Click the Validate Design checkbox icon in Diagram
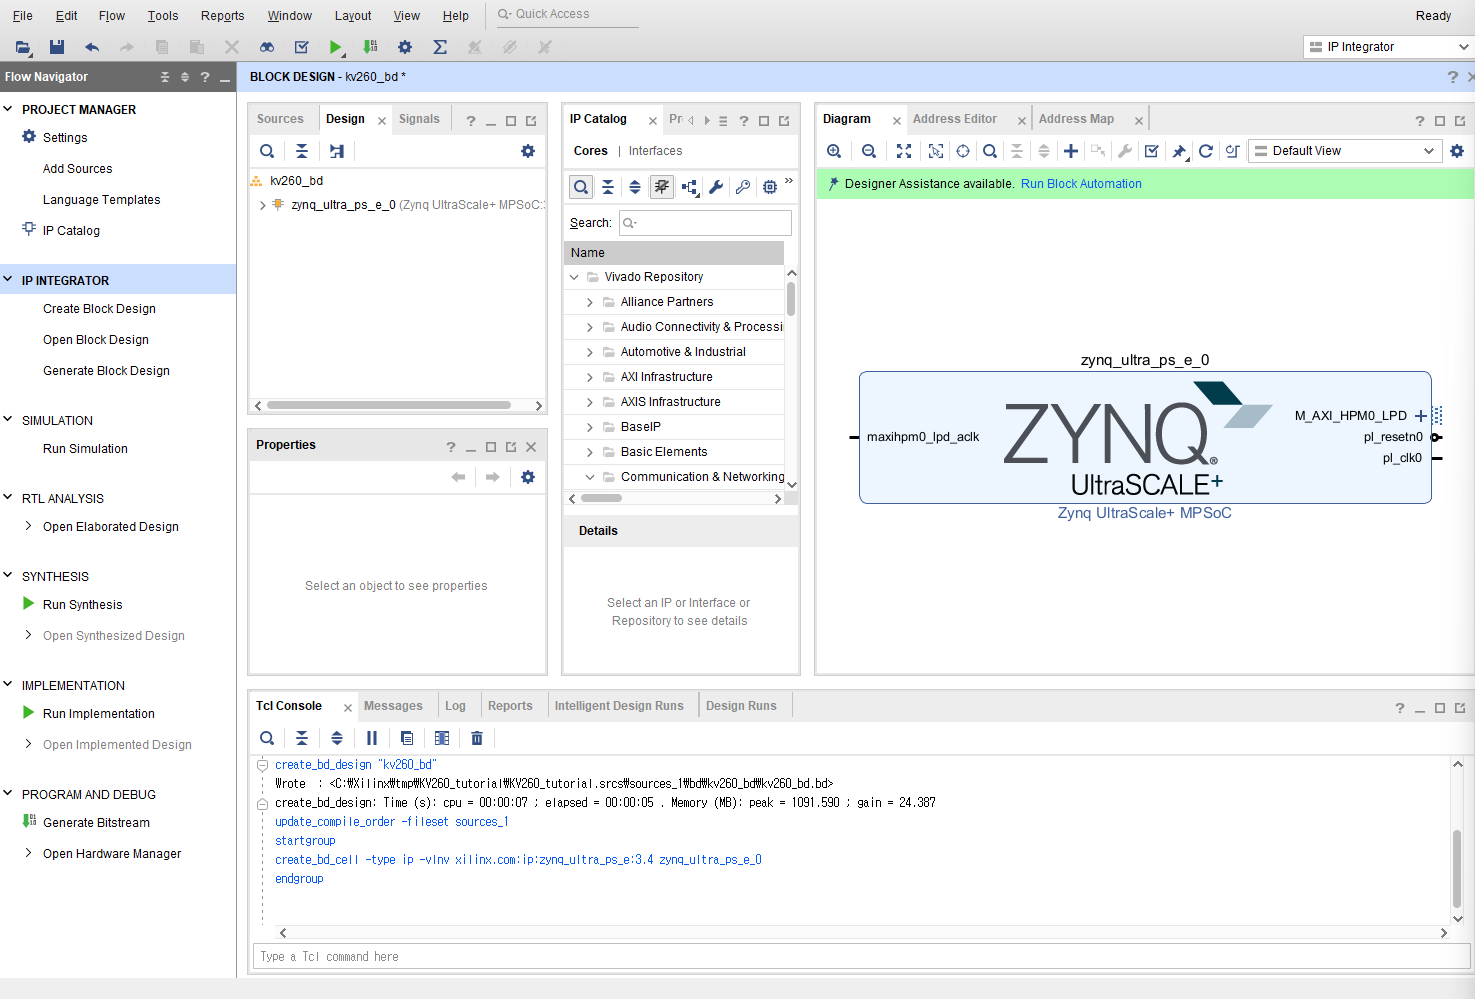The image size is (1475, 999). (x=1152, y=151)
